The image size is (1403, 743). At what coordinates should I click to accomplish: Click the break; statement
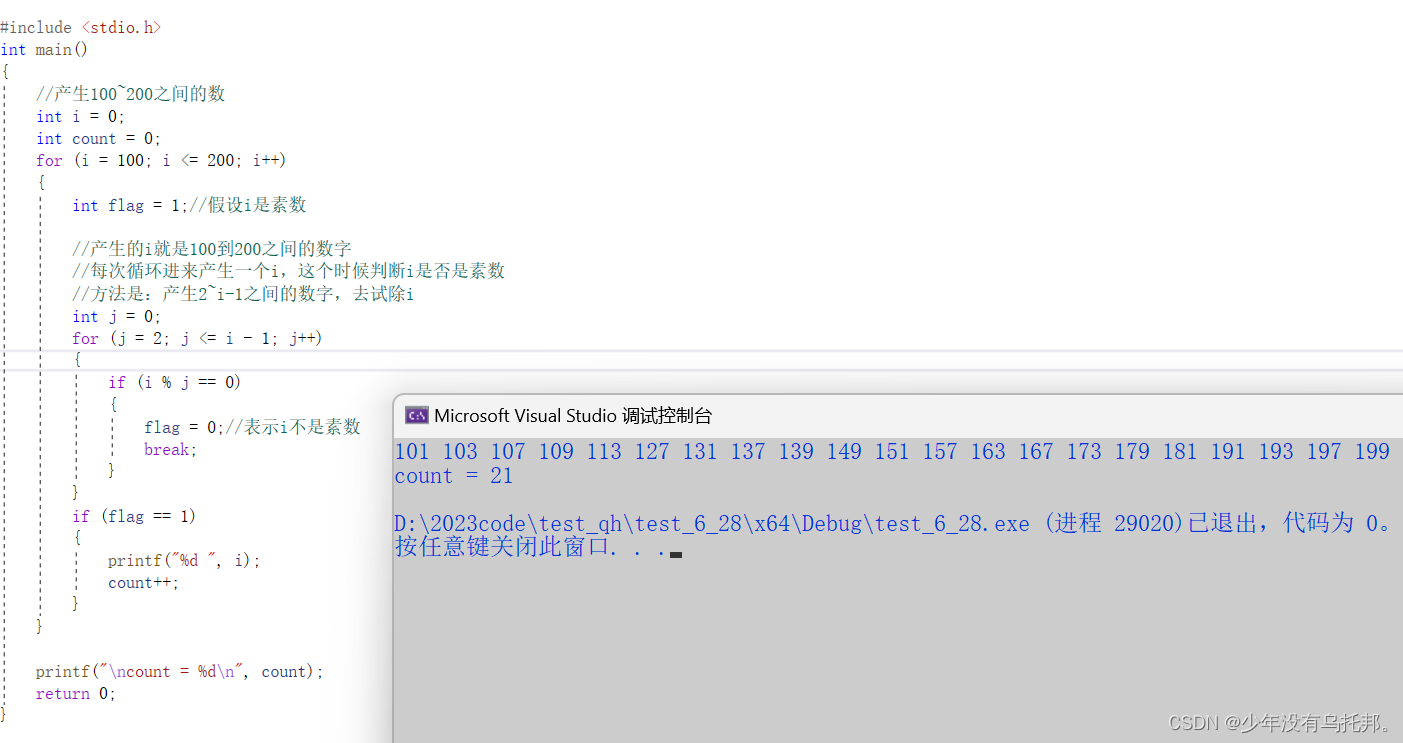tap(171, 450)
